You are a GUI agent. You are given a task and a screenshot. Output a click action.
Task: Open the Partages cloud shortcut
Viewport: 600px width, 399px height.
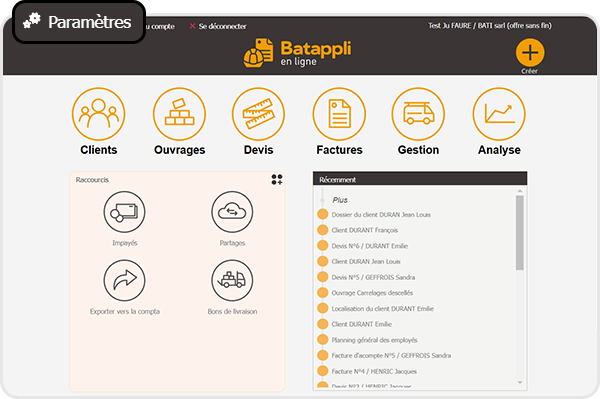click(x=232, y=212)
